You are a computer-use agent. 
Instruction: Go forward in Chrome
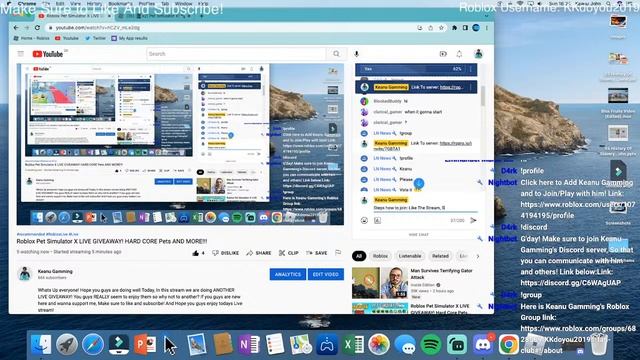coord(27,28)
